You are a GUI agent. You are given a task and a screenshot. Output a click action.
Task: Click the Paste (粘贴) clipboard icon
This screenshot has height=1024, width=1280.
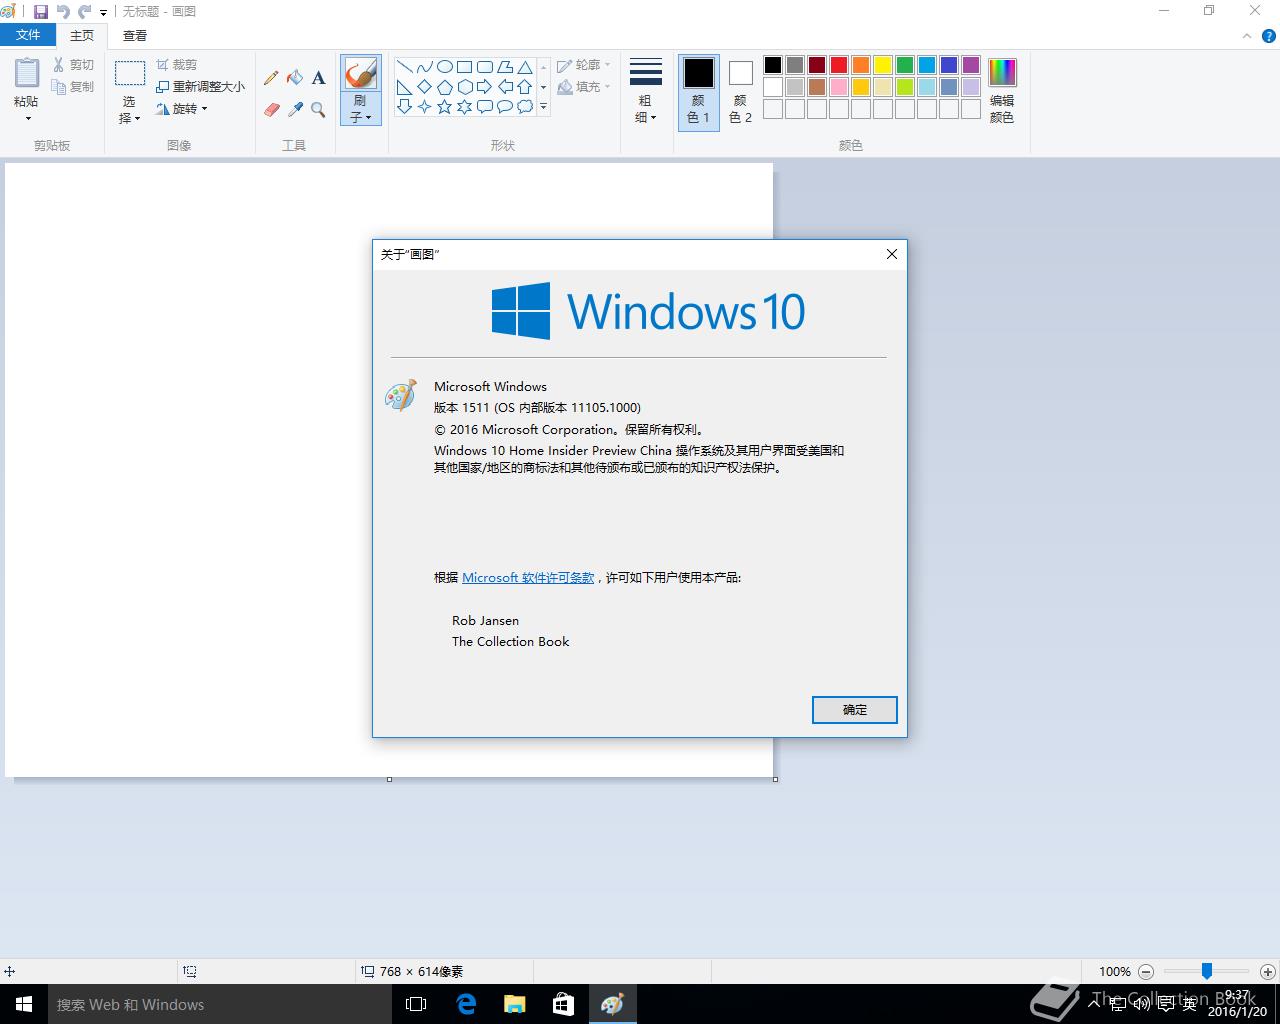[27, 74]
